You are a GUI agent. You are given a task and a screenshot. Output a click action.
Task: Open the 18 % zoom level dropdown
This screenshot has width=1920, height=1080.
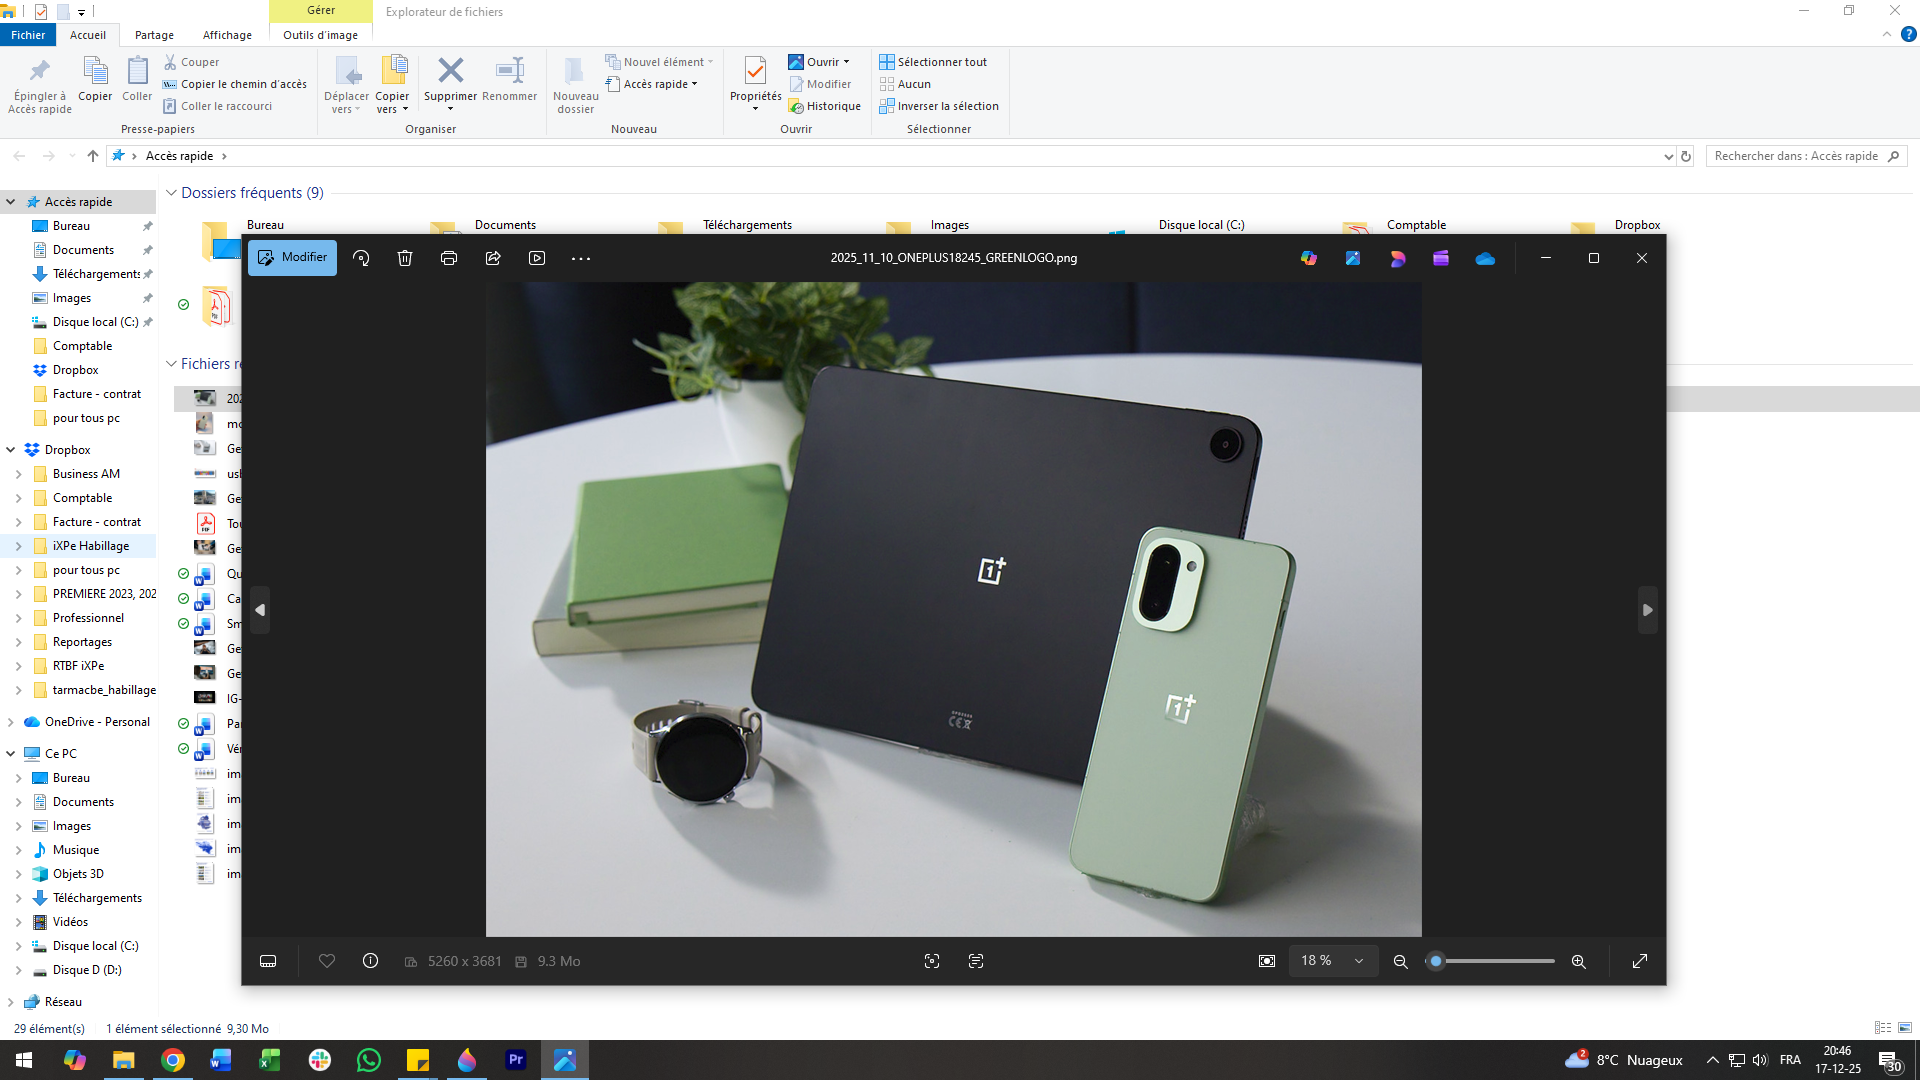(x=1332, y=961)
